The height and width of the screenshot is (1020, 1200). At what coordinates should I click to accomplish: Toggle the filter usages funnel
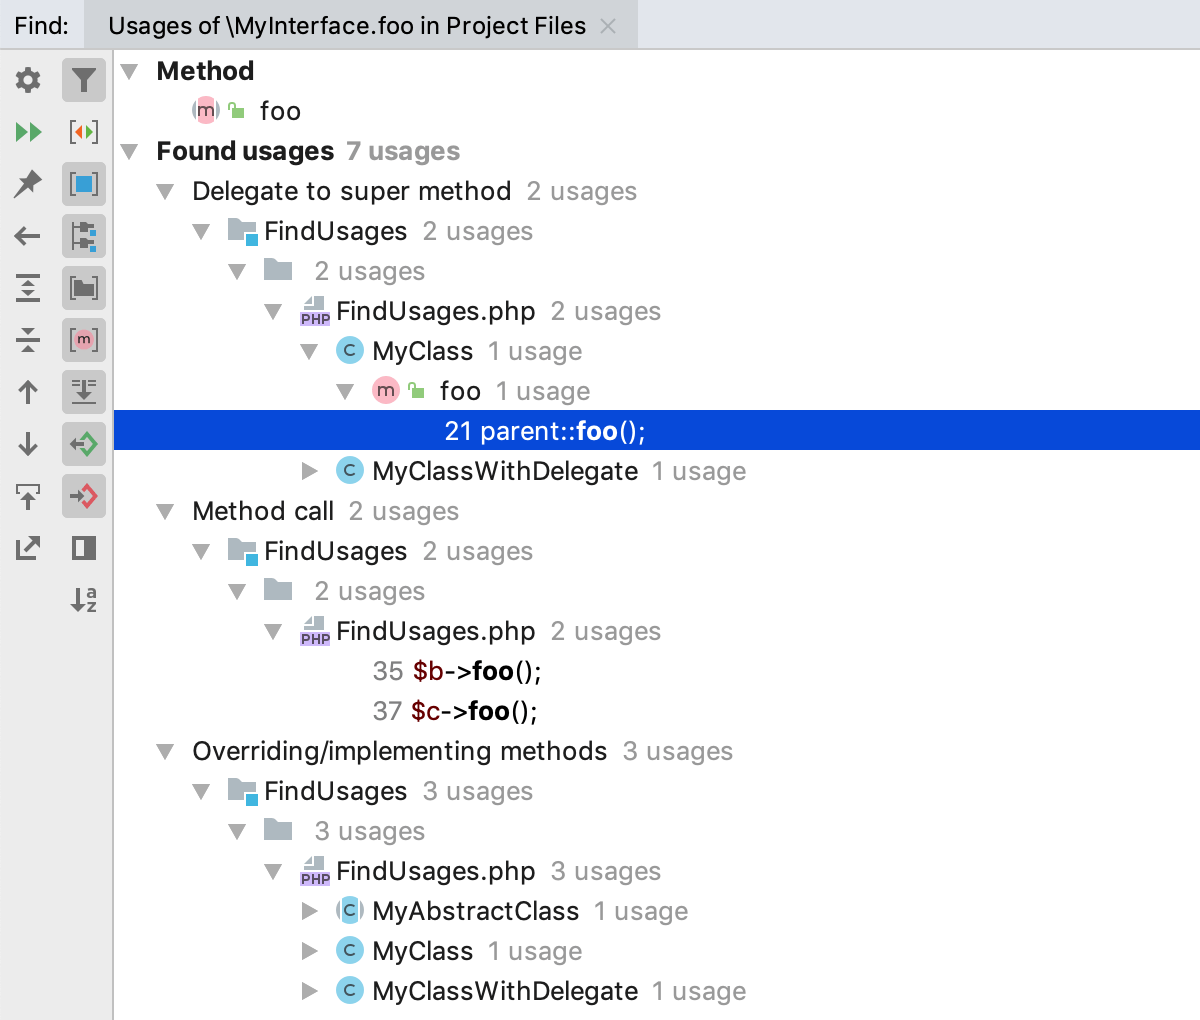click(x=83, y=80)
